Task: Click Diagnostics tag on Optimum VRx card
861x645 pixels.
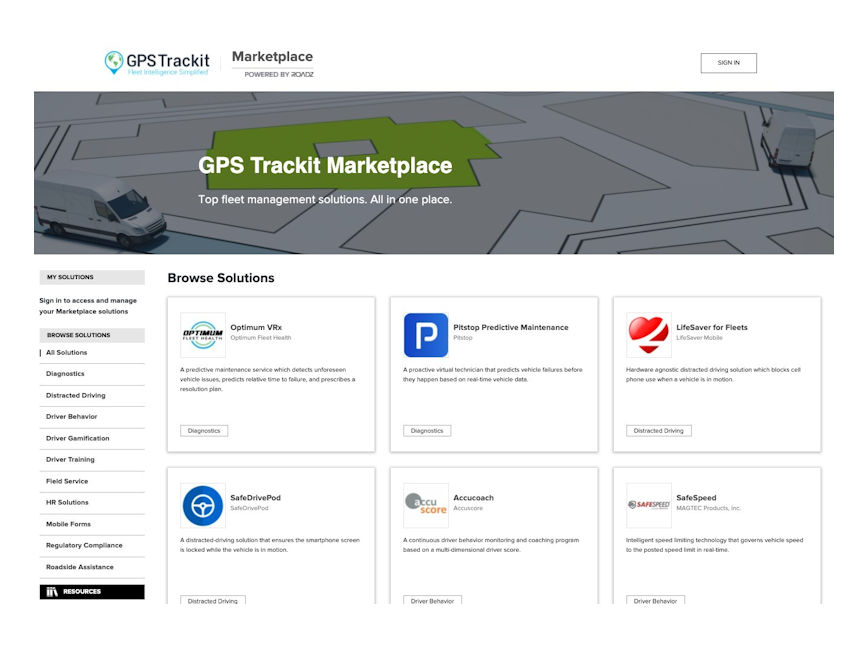Action: (x=204, y=431)
